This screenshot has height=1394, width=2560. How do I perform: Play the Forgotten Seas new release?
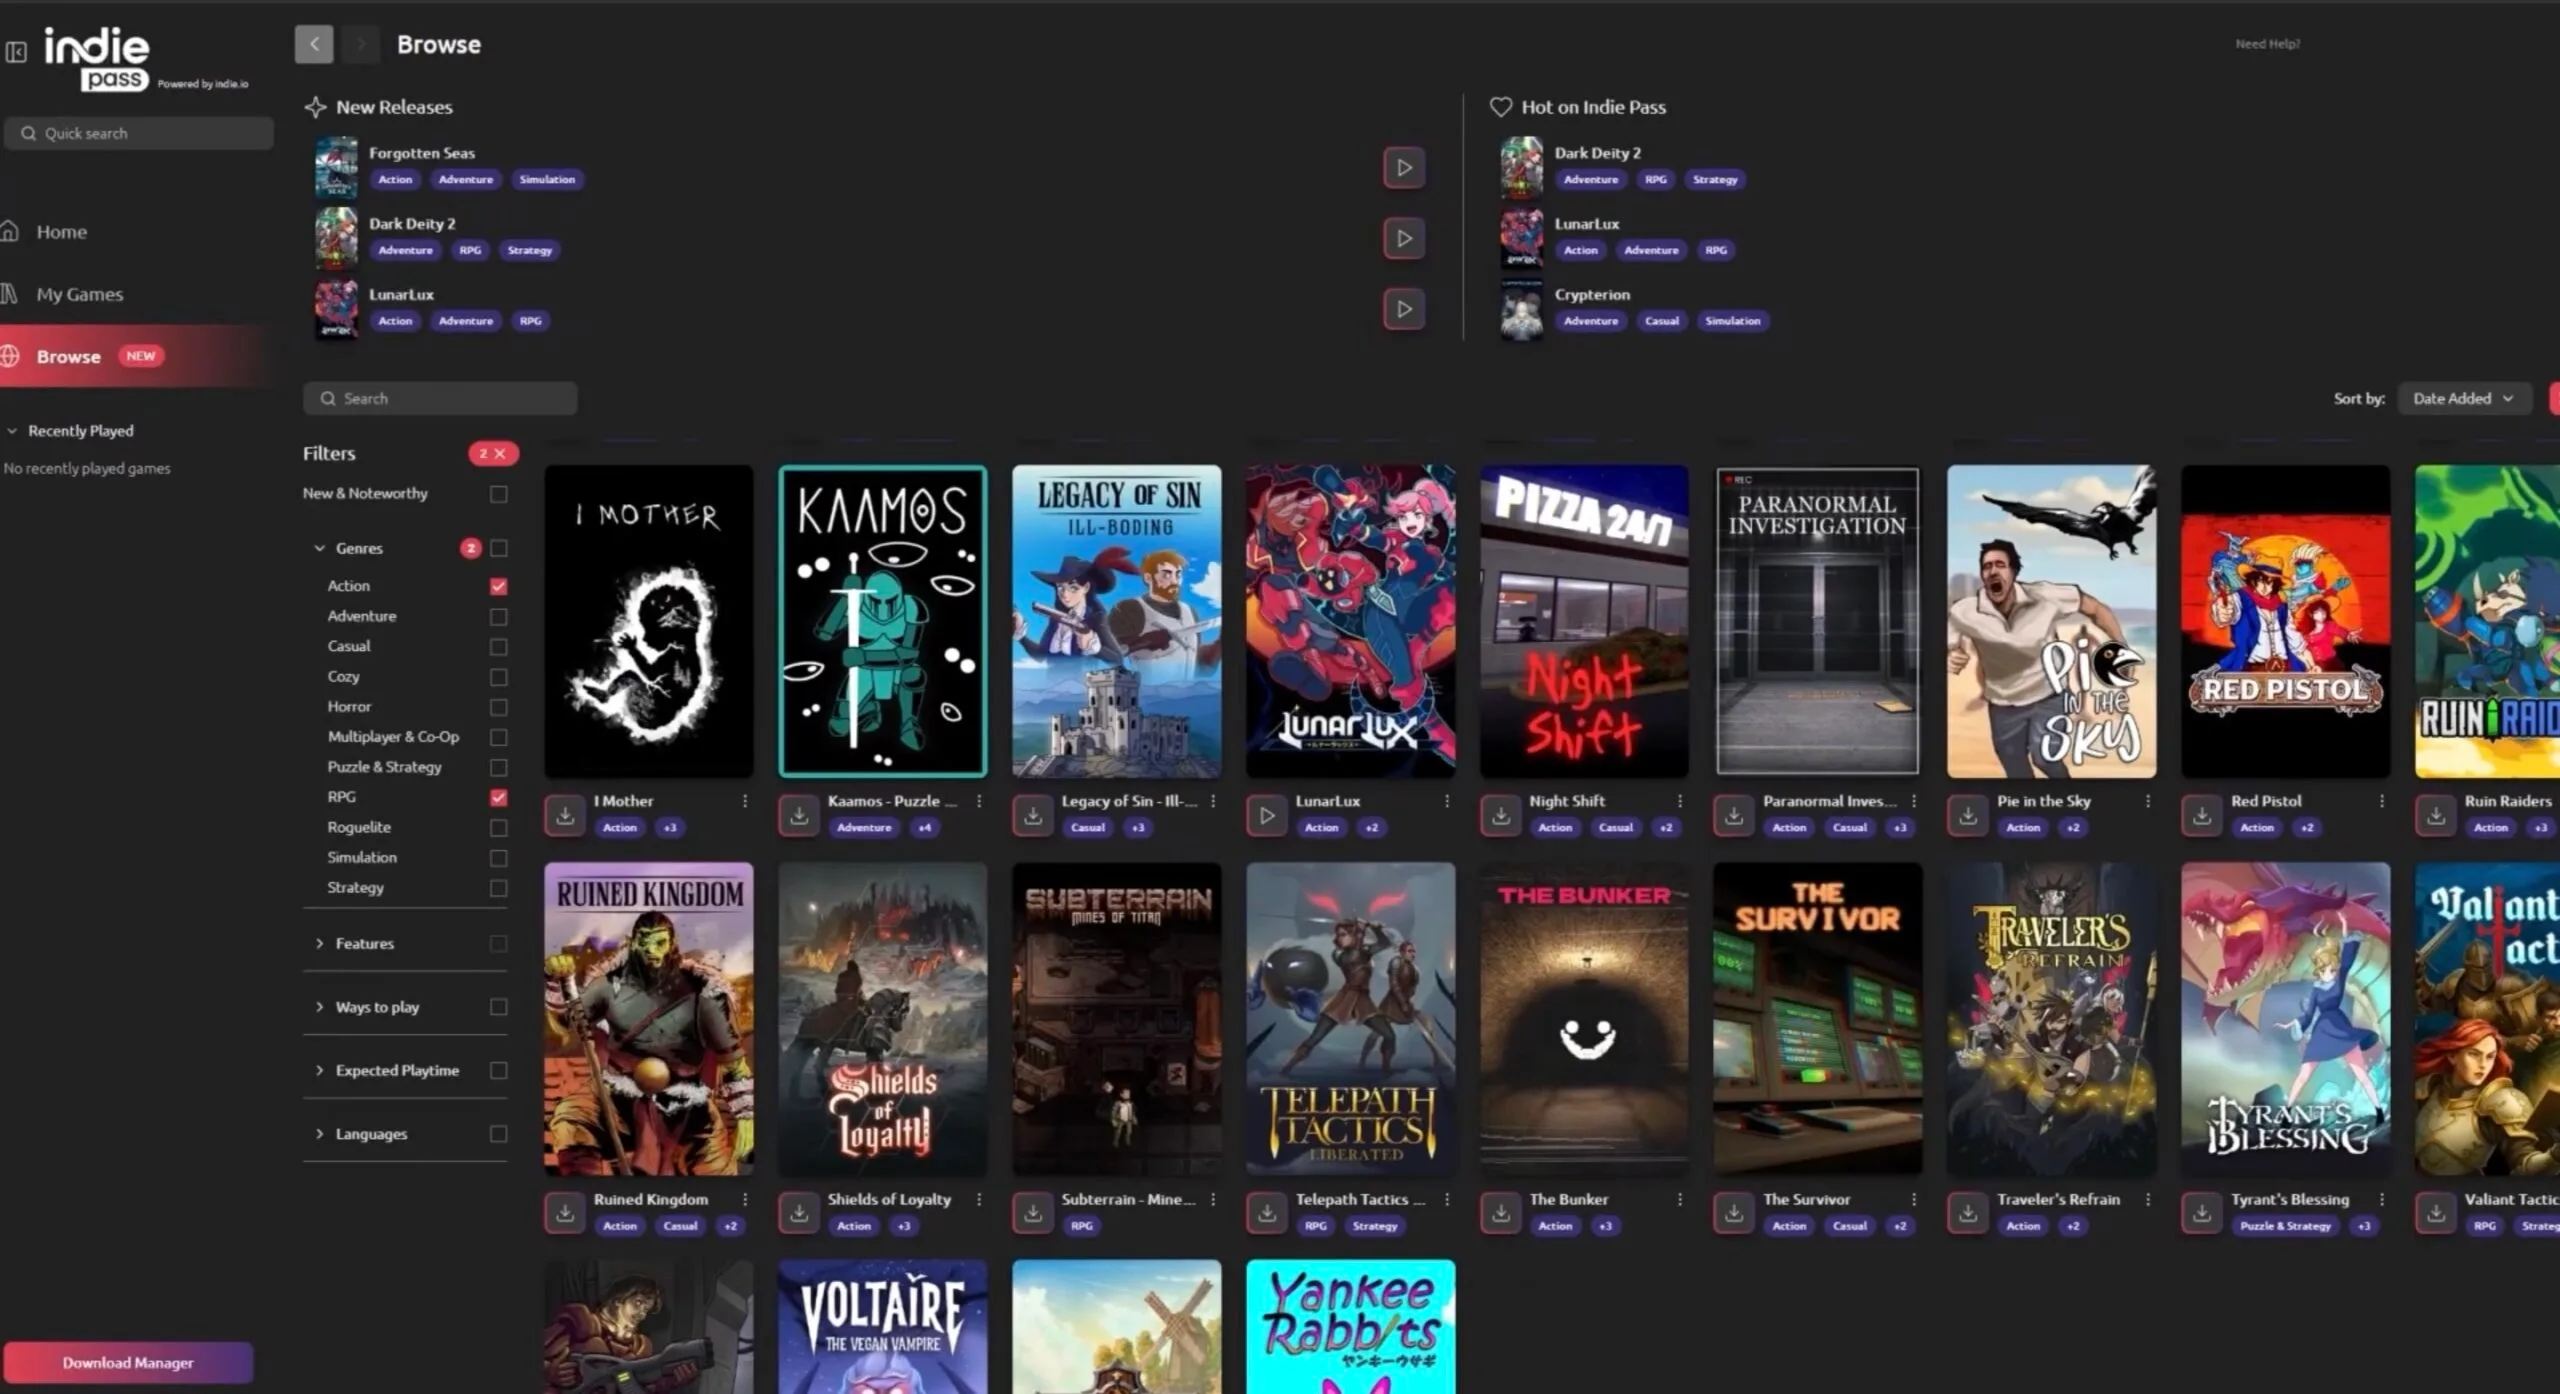1404,168
